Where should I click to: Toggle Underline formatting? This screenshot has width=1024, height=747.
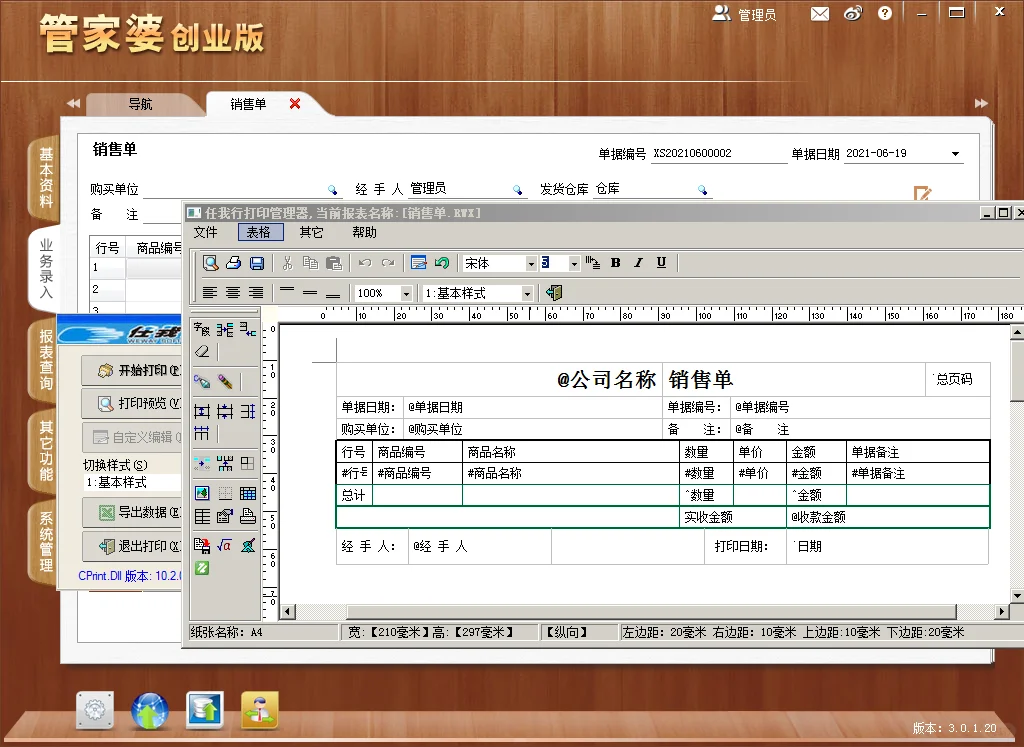pyautogui.click(x=661, y=262)
